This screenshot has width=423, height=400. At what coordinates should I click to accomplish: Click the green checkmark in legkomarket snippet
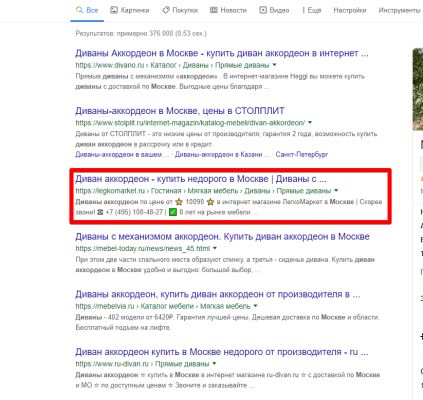[173, 212]
